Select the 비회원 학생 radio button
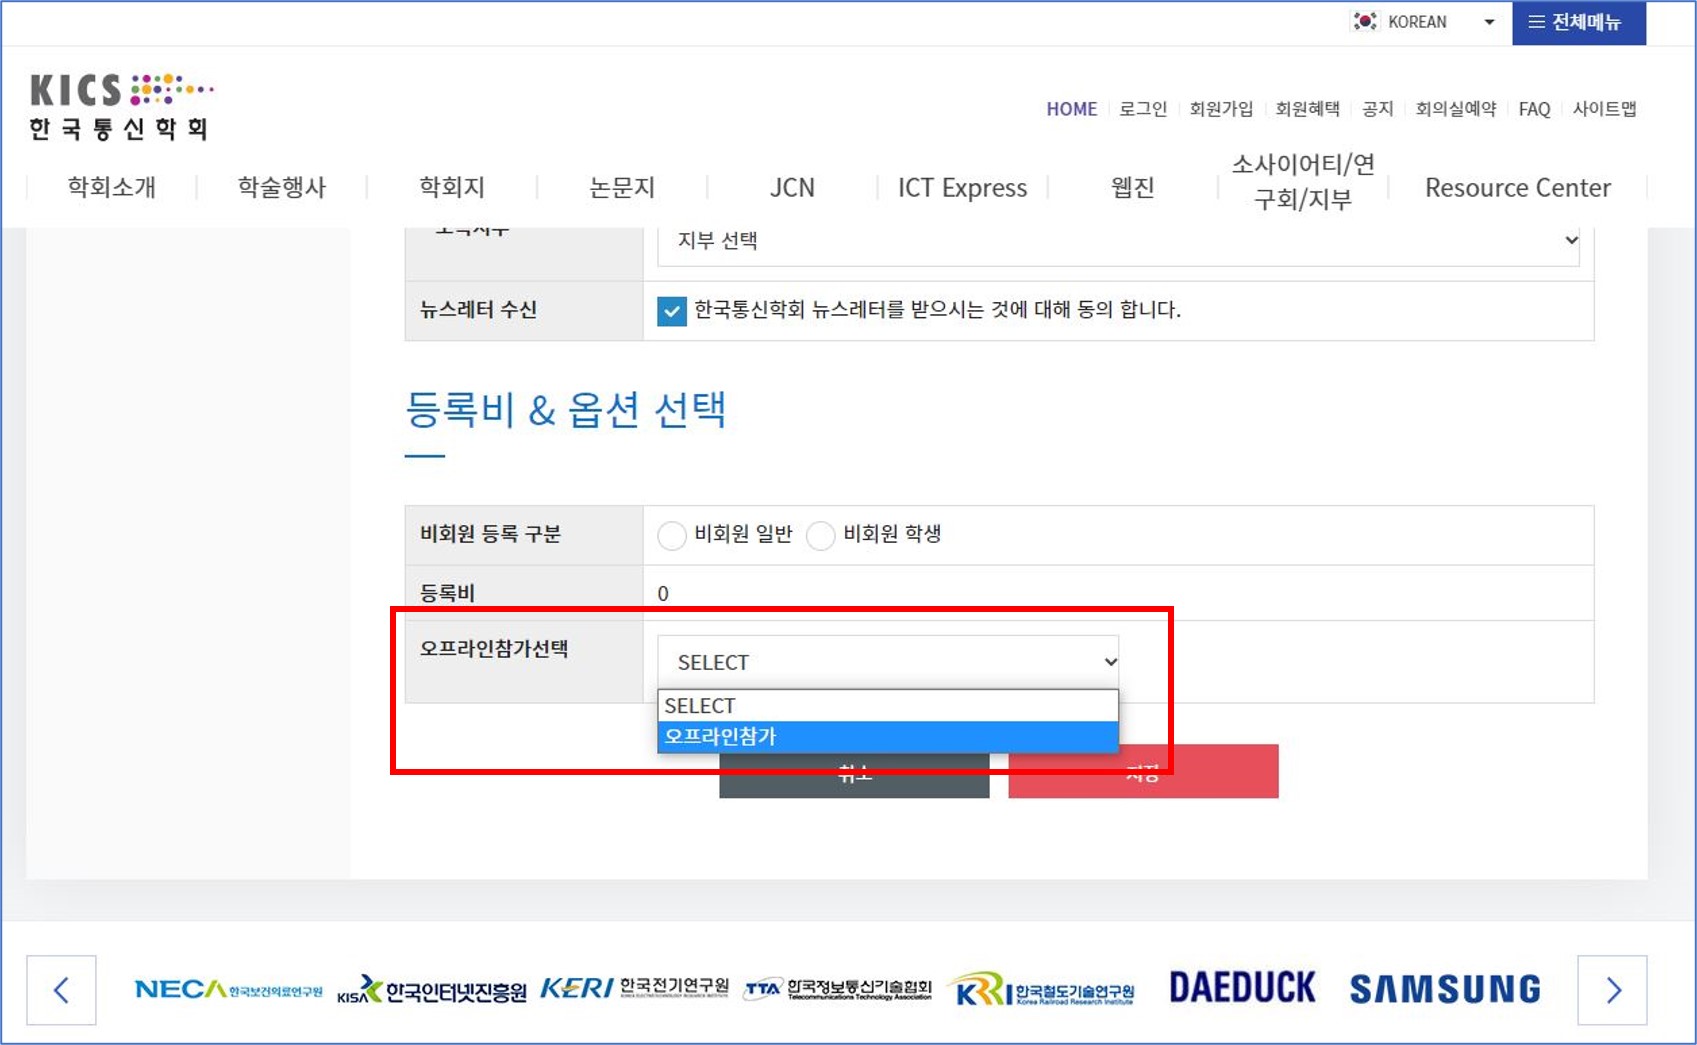 821,535
